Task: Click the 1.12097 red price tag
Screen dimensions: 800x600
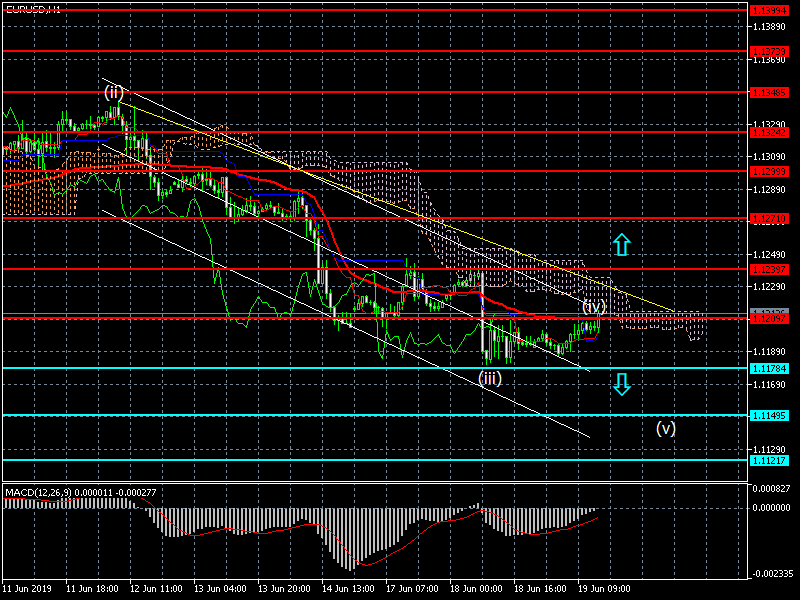Action: 769,318
